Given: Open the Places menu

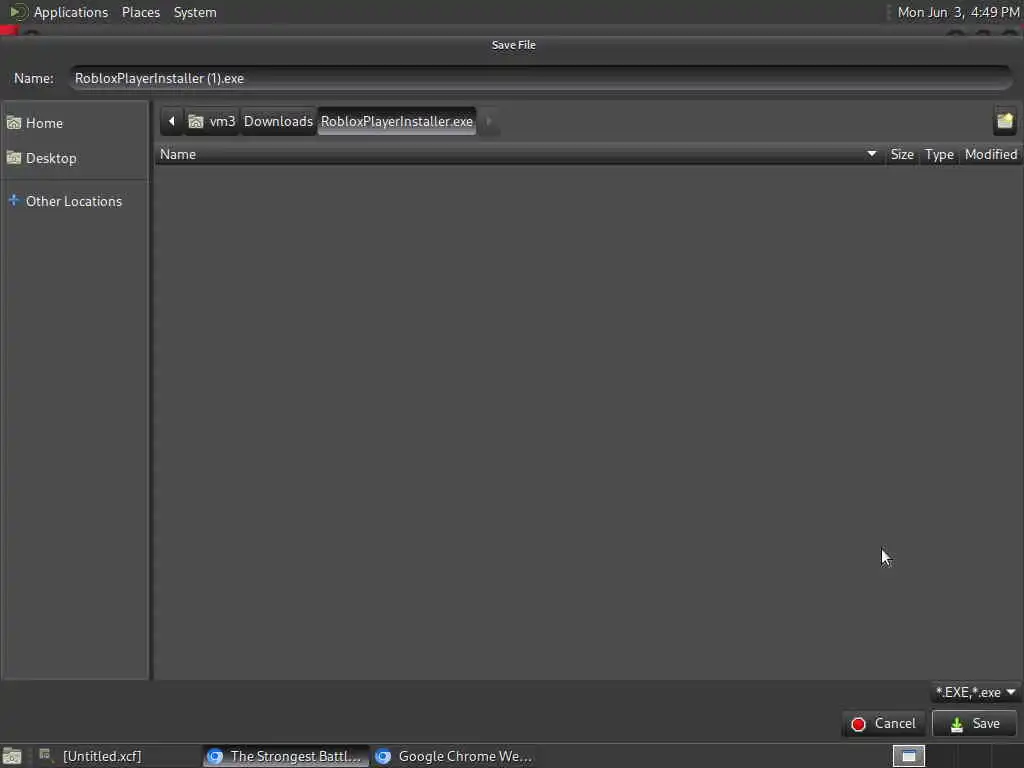Looking at the screenshot, I should 141,12.
